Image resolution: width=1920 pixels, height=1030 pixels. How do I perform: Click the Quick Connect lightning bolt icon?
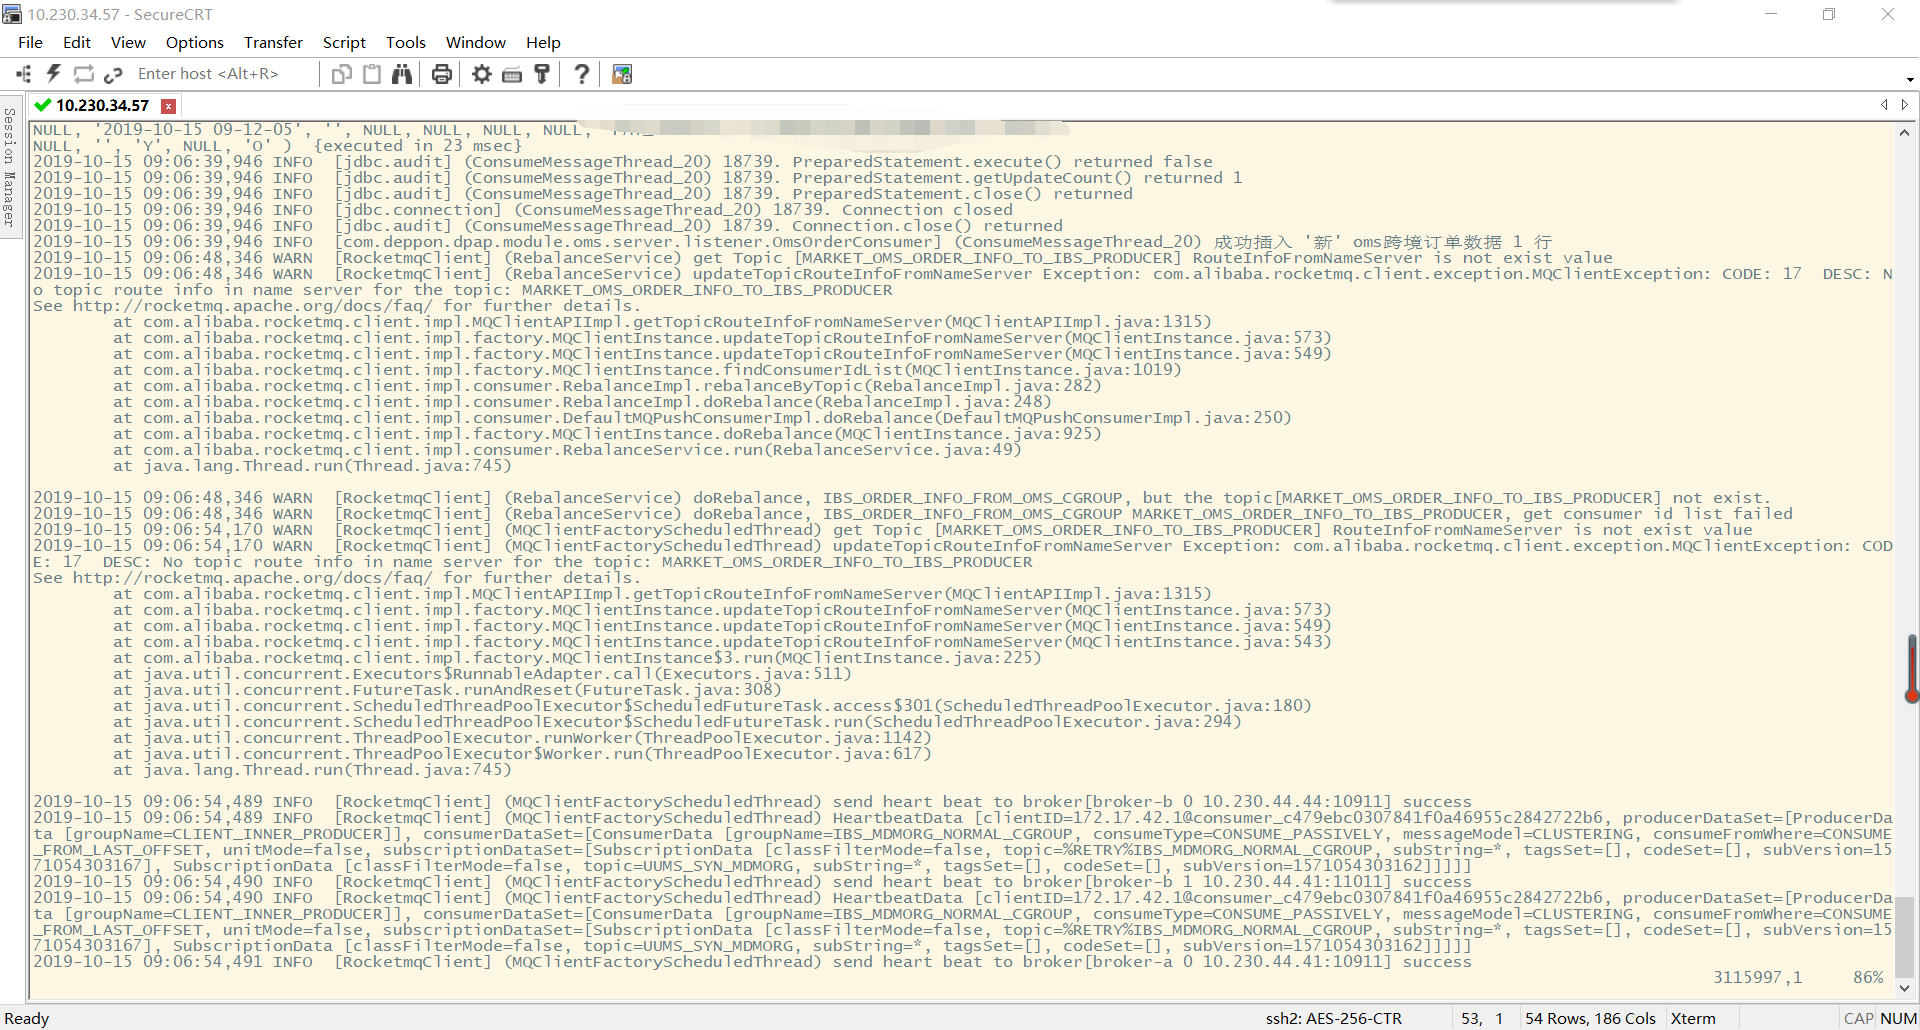tap(54, 74)
